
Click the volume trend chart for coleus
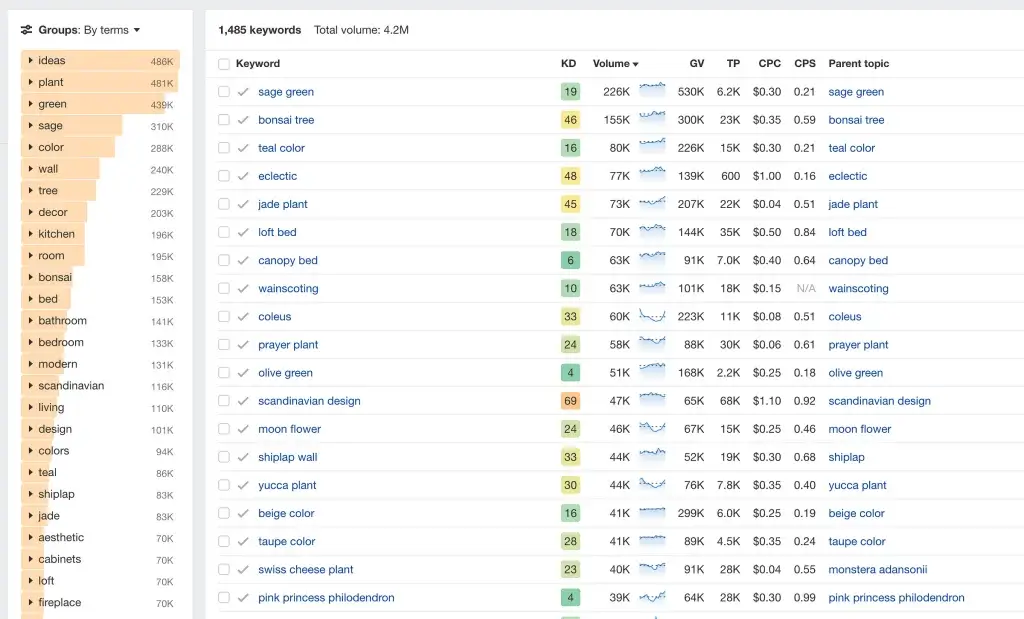click(652, 316)
